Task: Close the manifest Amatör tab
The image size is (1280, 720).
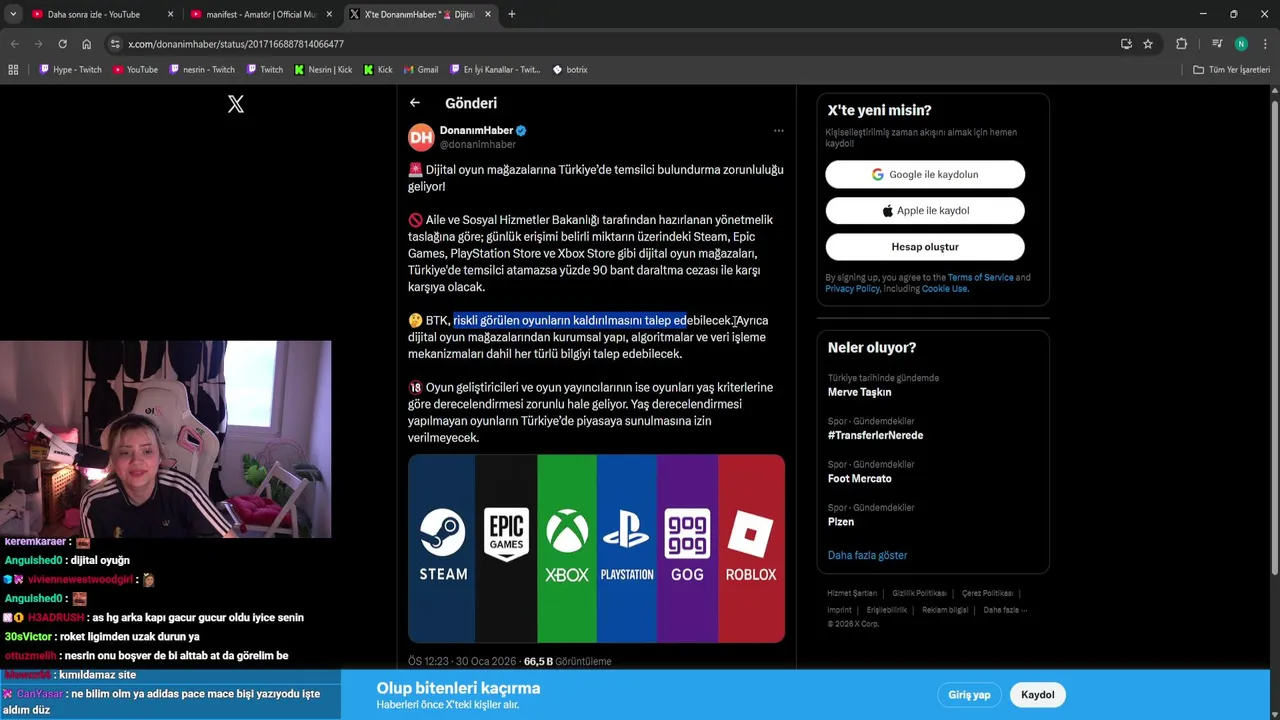Action: point(329,14)
